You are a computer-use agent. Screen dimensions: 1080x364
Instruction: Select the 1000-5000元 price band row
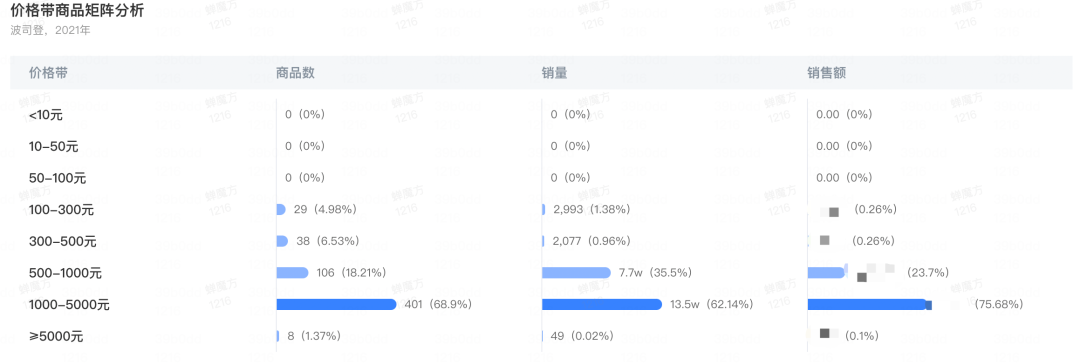point(540,305)
